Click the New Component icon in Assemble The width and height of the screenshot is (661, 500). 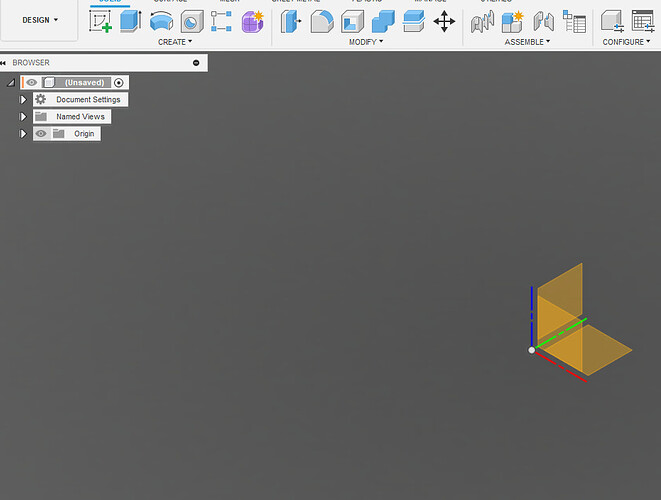(513, 21)
